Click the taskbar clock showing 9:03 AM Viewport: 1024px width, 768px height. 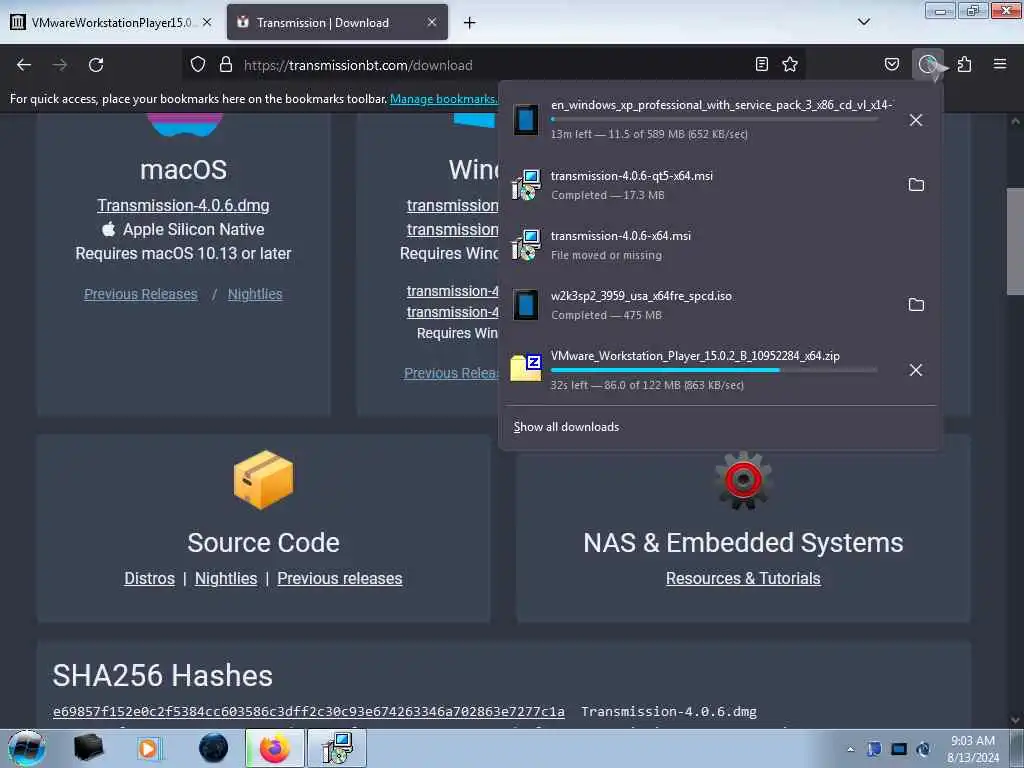coord(972,749)
